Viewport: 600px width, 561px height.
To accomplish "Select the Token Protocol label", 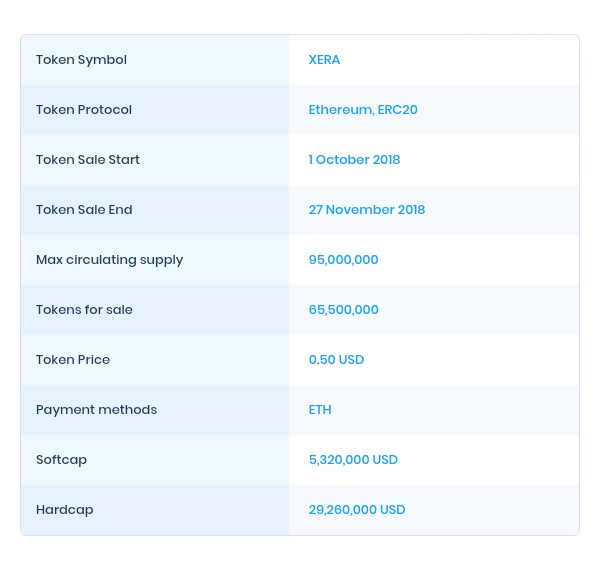I will [84, 110].
